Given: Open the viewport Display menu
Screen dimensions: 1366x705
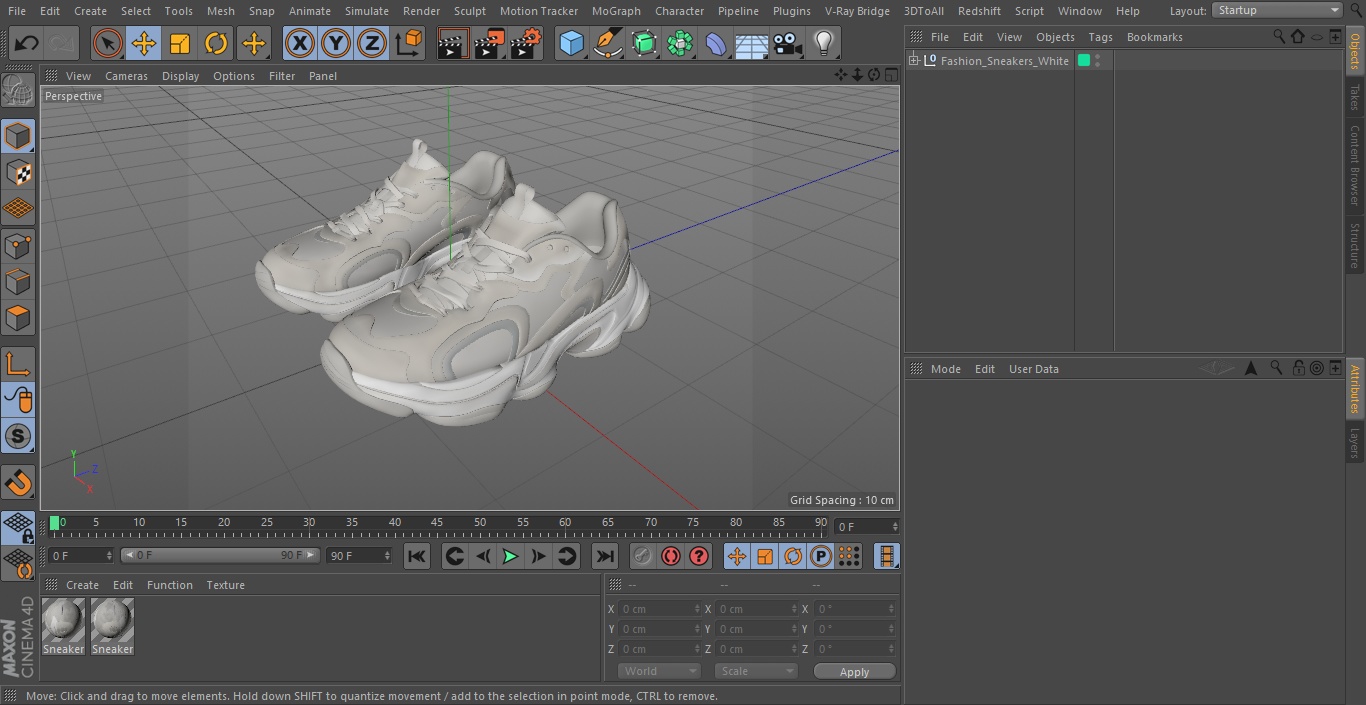Looking at the screenshot, I should 180,76.
